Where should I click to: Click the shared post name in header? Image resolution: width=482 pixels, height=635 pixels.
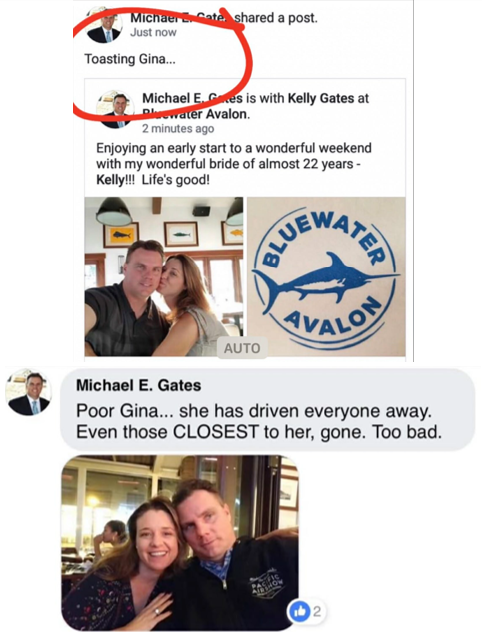(x=194, y=98)
